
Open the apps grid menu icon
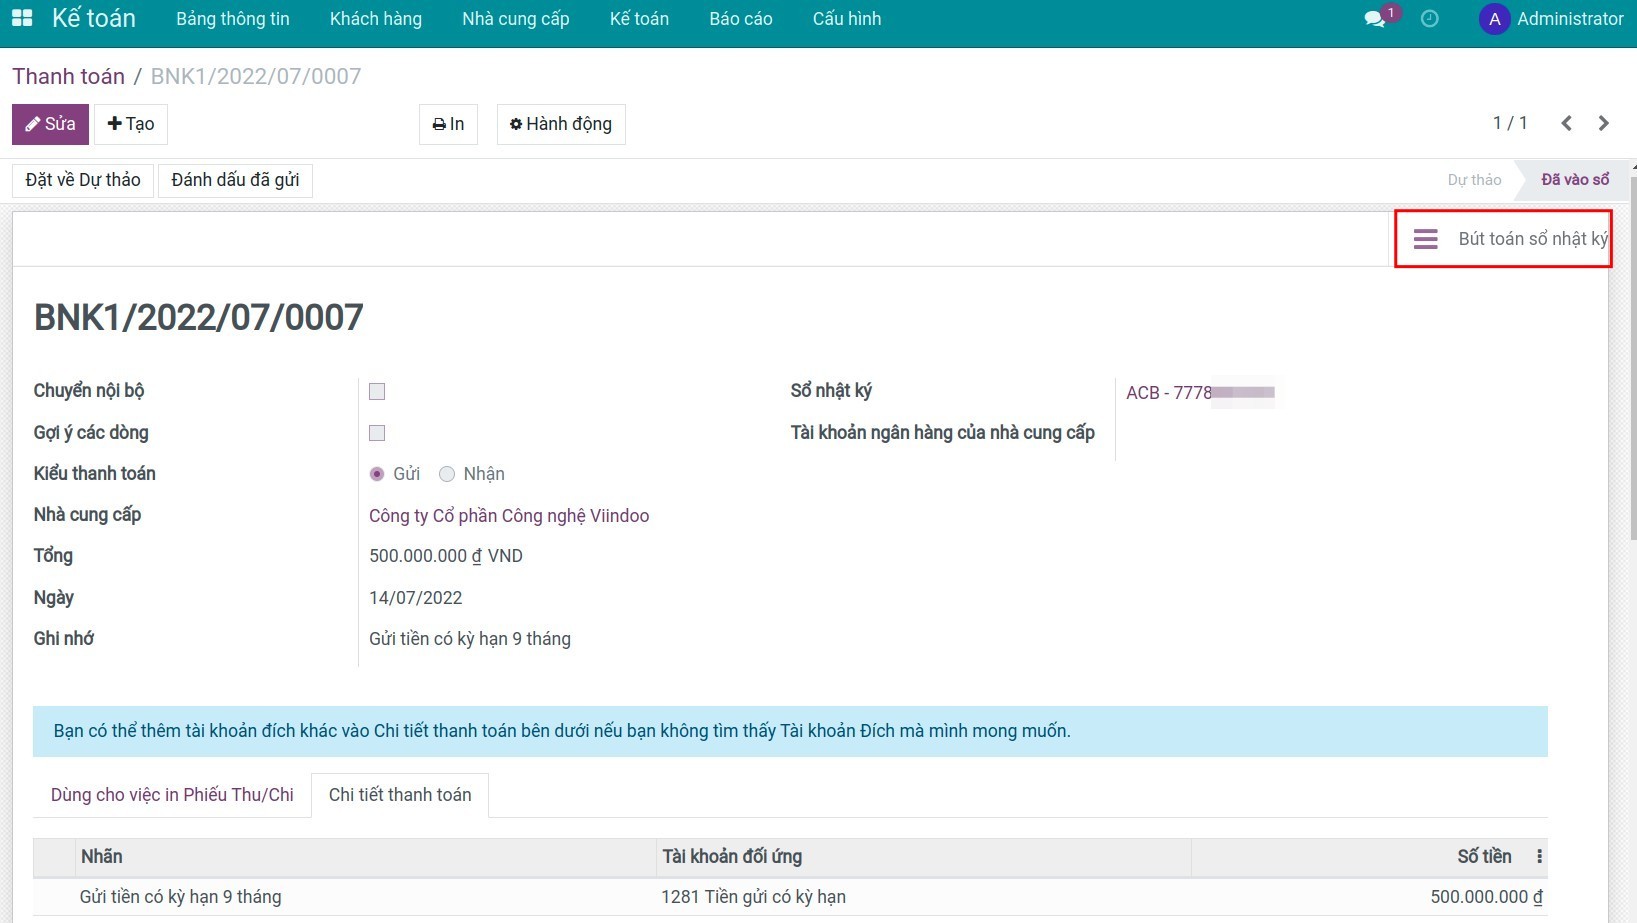[x=22, y=18]
